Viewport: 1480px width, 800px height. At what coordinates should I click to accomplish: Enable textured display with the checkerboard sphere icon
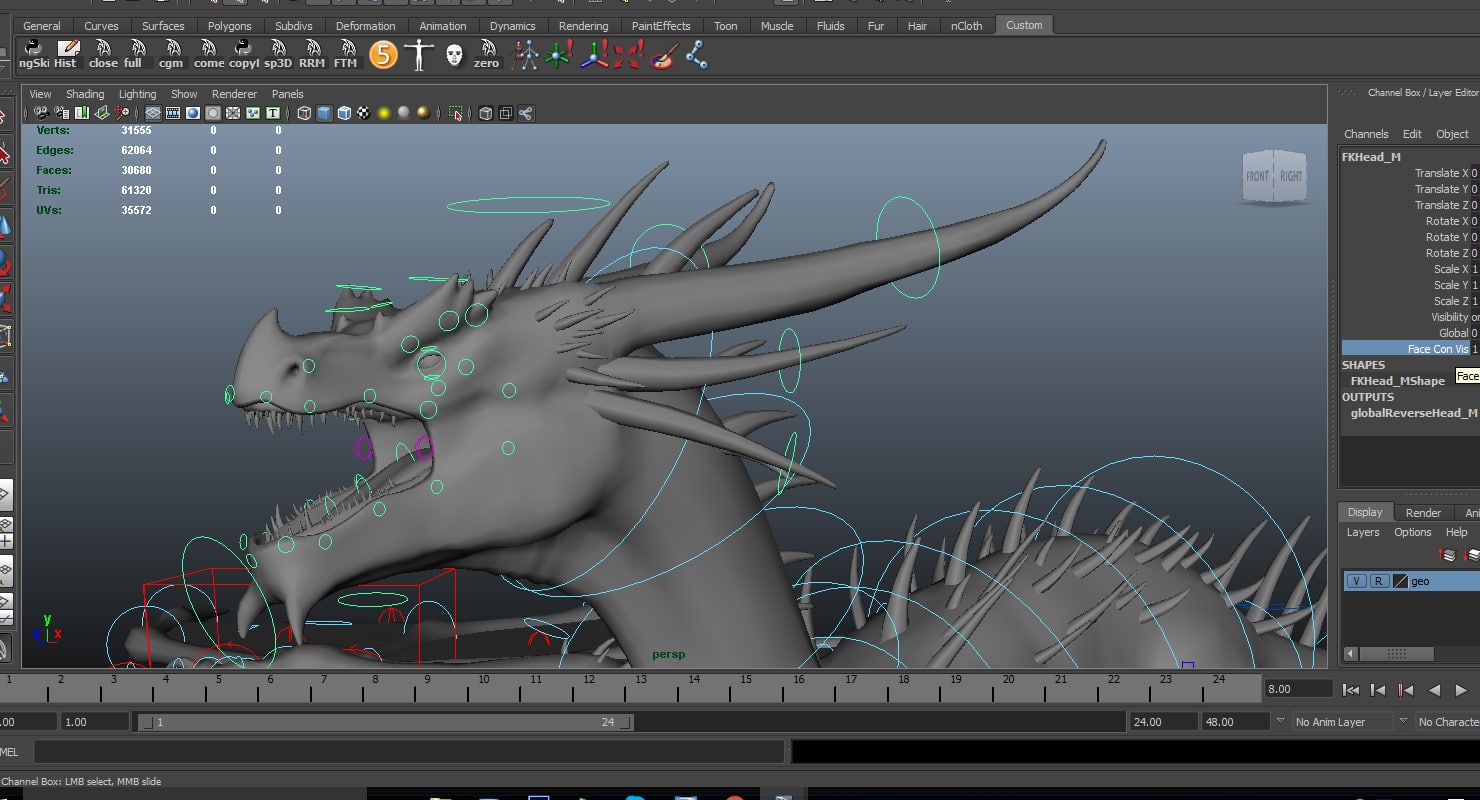tap(364, 113)
